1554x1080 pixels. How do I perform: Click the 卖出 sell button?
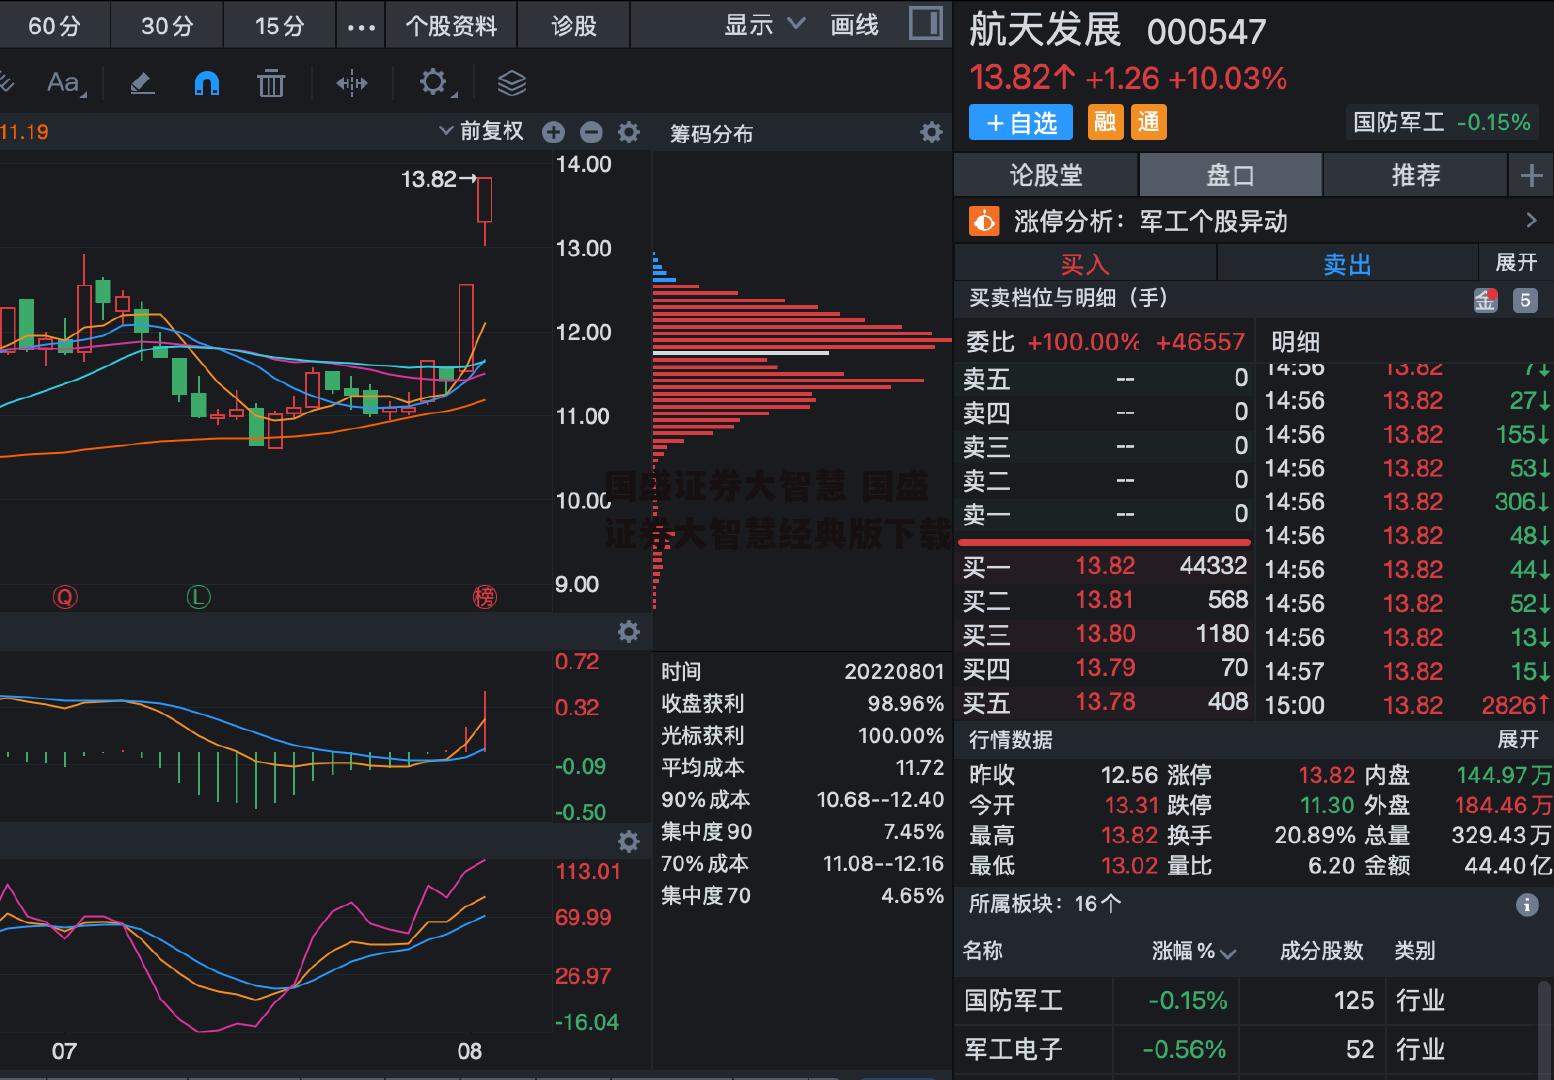[x=1347, y=264]
